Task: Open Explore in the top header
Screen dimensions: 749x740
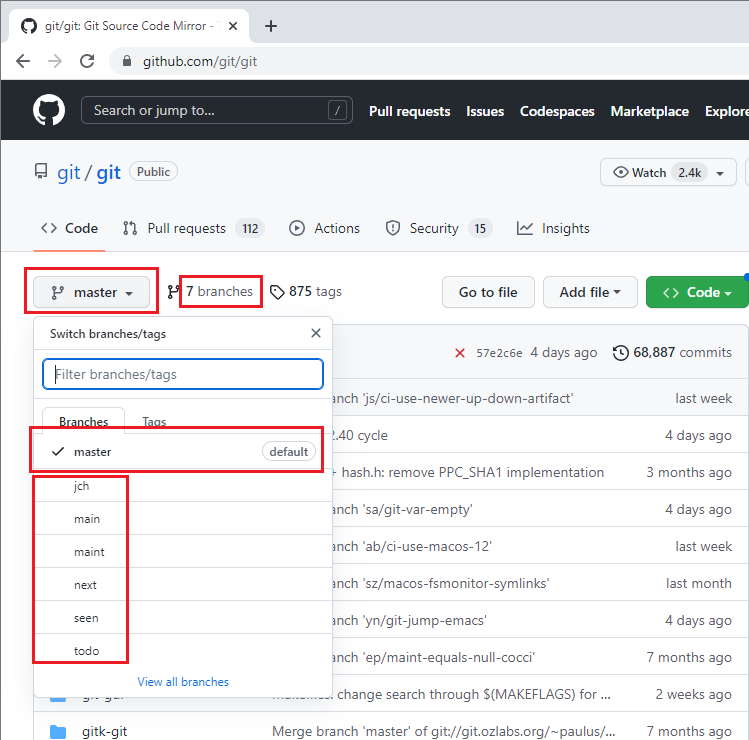Action: pos(727,111)
